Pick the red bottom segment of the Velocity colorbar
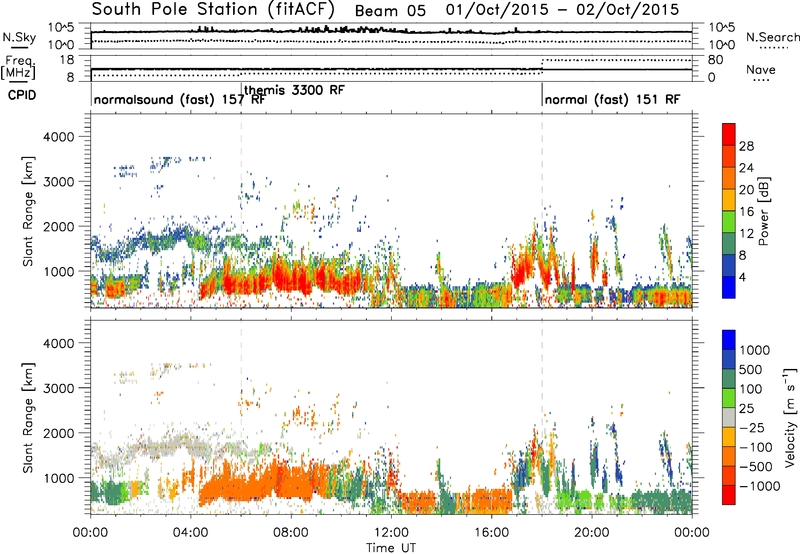Image resolution: width=800 pixels, height=554 pixels. point(729,495)
